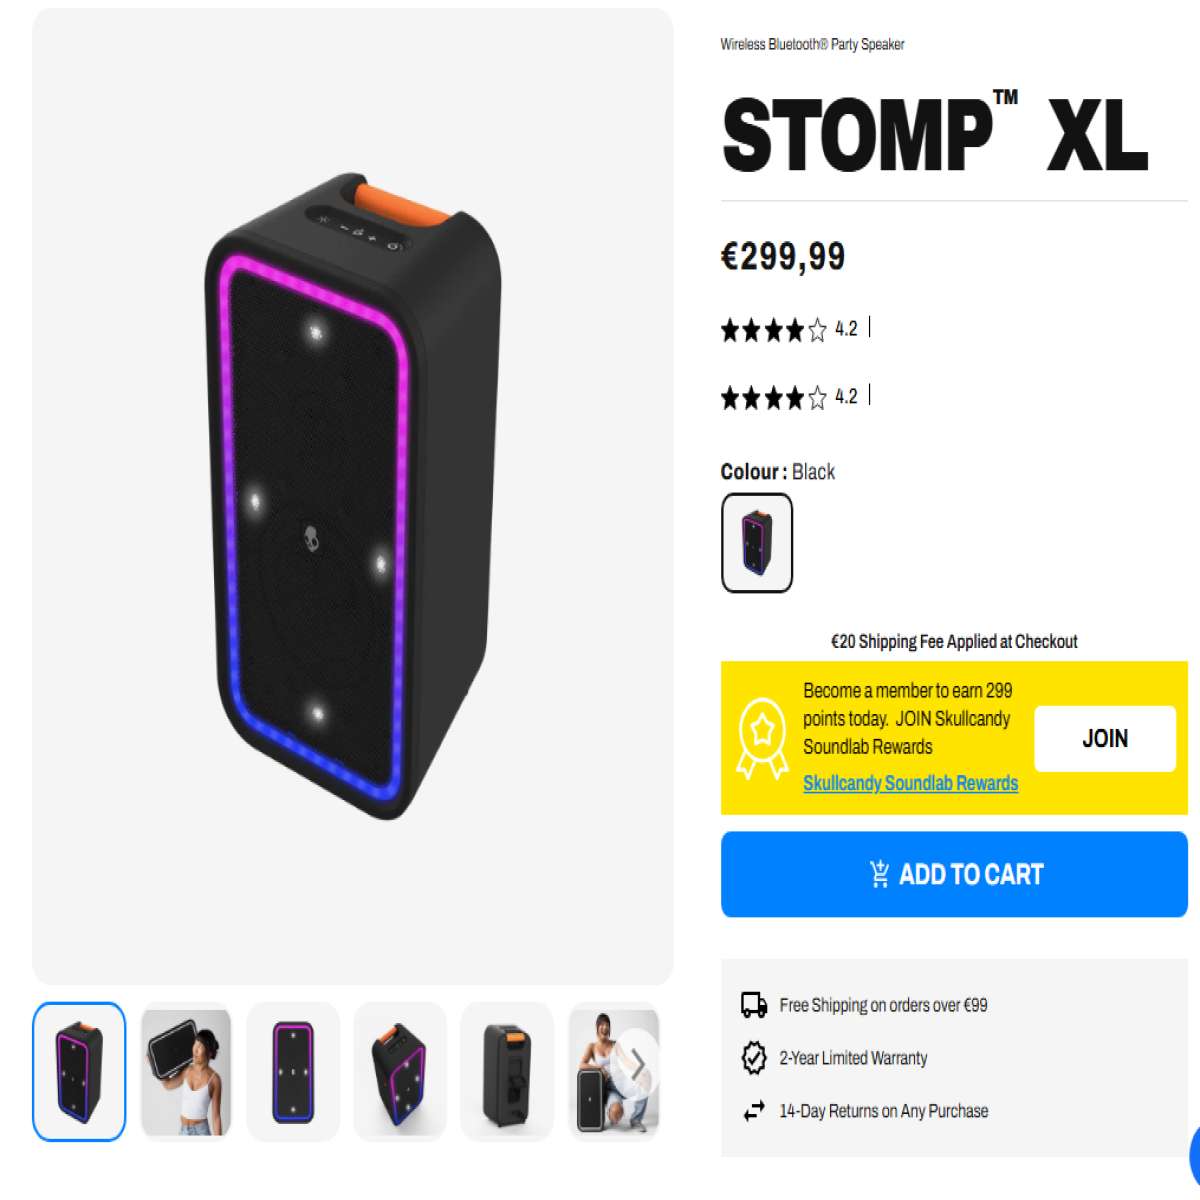1200x1200 pixels.
Task: Click the Free Shipping on orders over €99 text
Action: [883, 1005]
